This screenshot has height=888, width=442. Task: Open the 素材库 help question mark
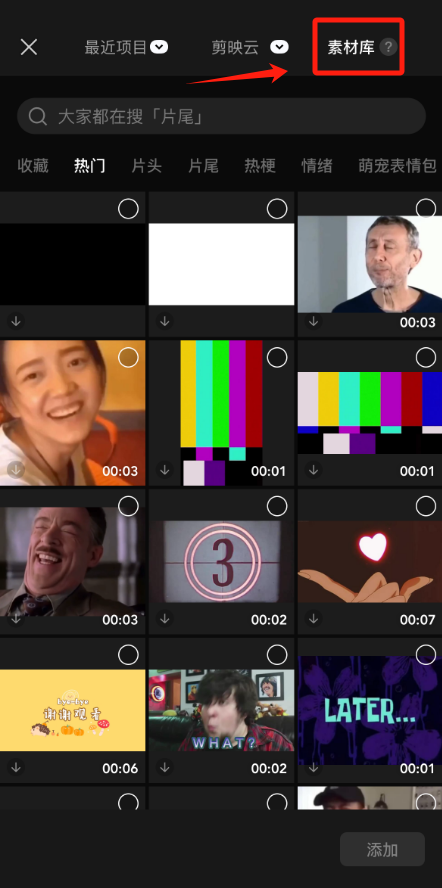pyautogui.click(x=388, y=47)
